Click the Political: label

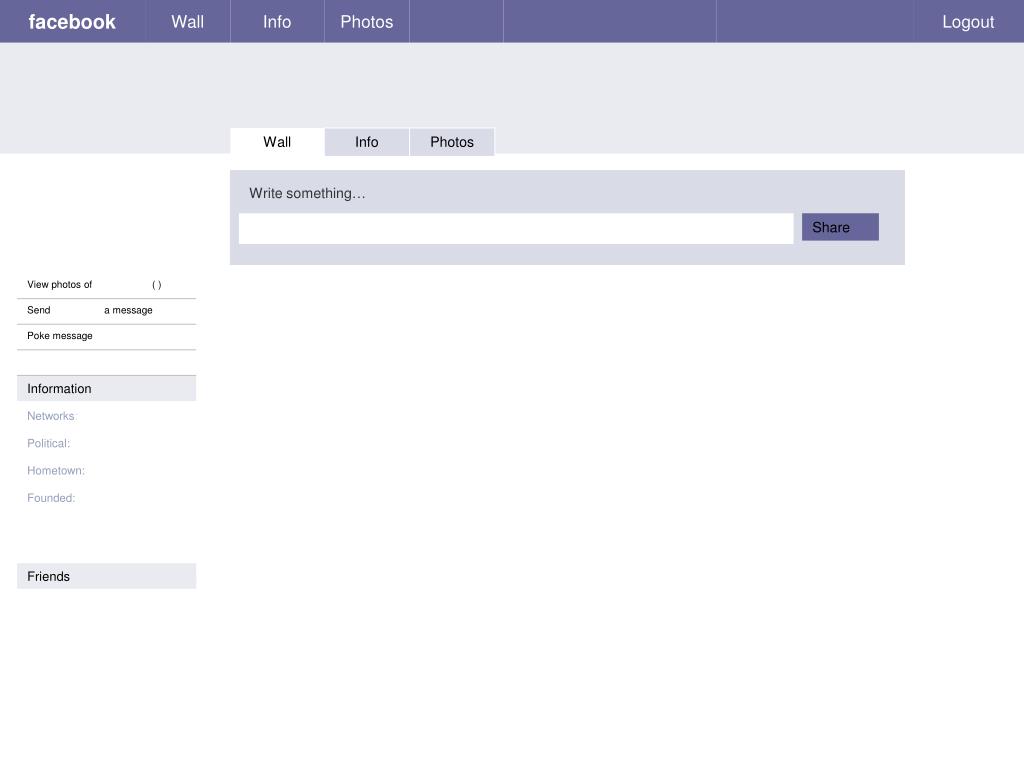pyautogui.click(x=48, y=443)
